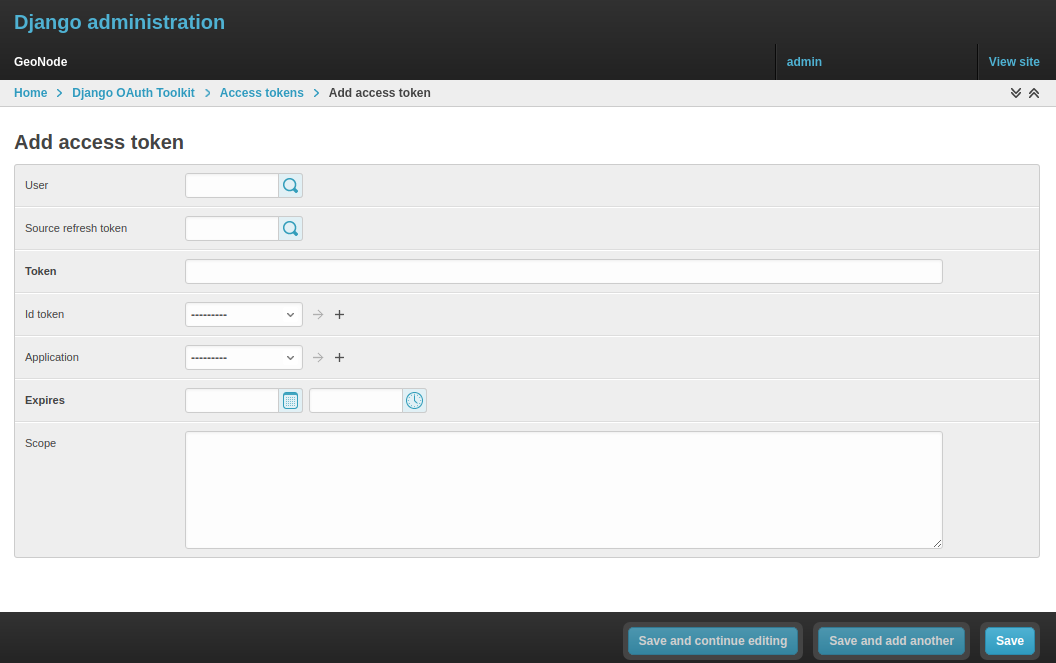
Task: Click View site in the top bar
Action: (1014, 62)
